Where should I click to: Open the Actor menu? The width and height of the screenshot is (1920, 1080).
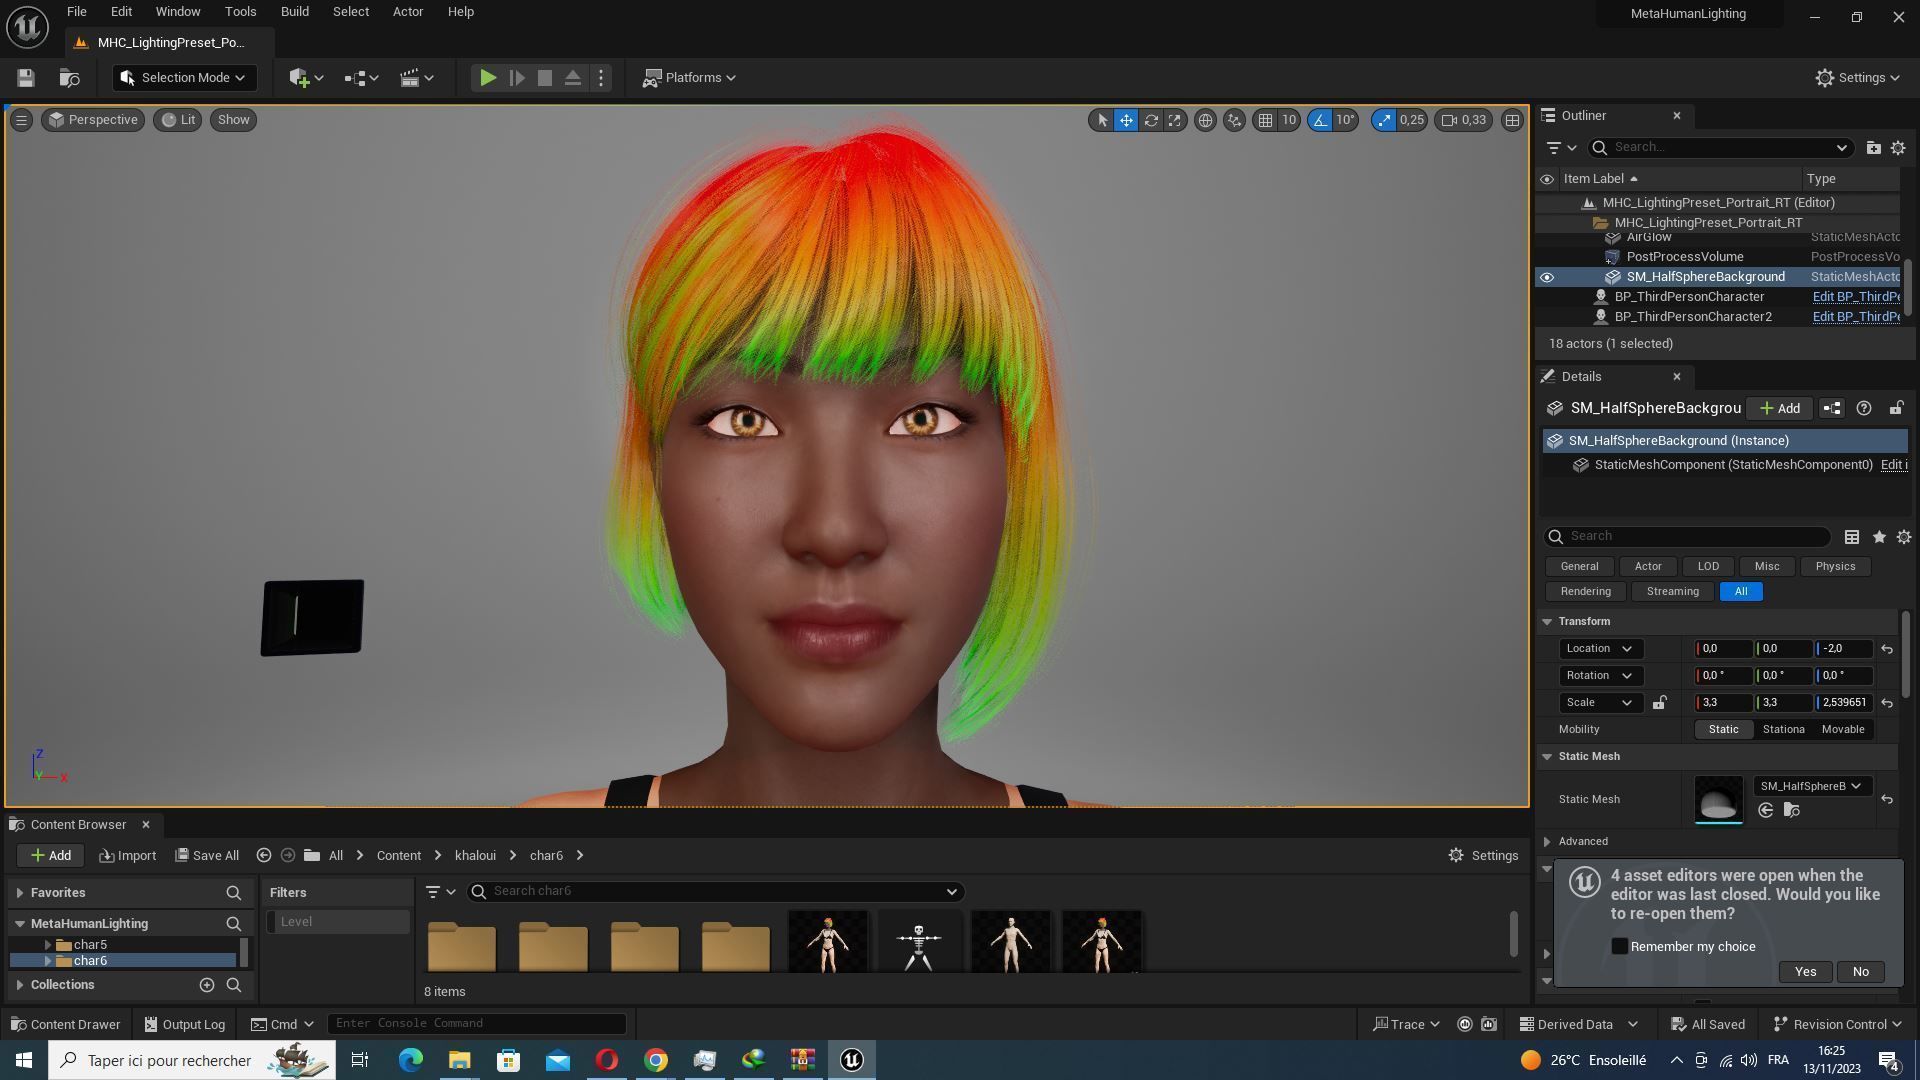pos(407,12)
